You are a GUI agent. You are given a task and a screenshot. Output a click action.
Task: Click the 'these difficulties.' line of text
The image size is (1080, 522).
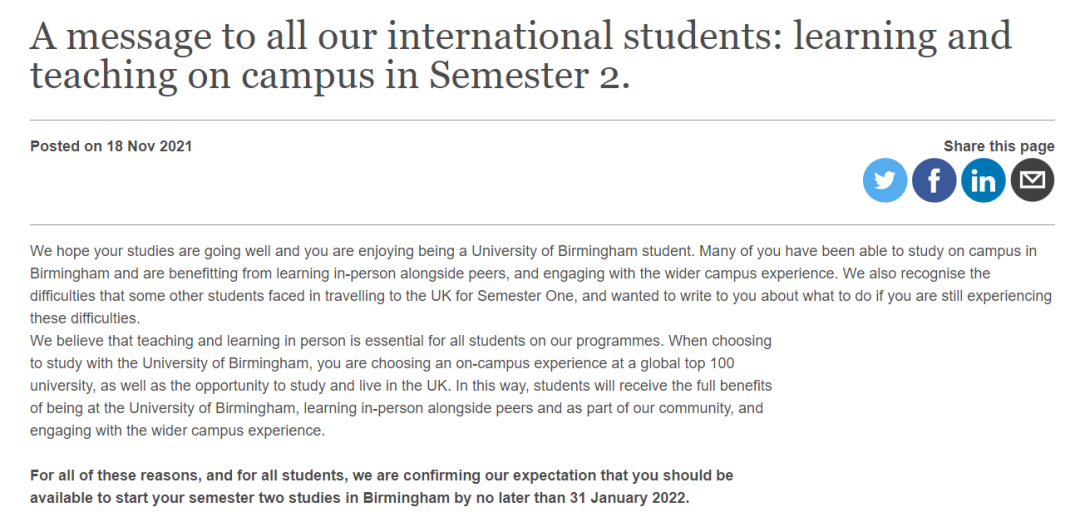pyautogui.click(x=85, y=319)
